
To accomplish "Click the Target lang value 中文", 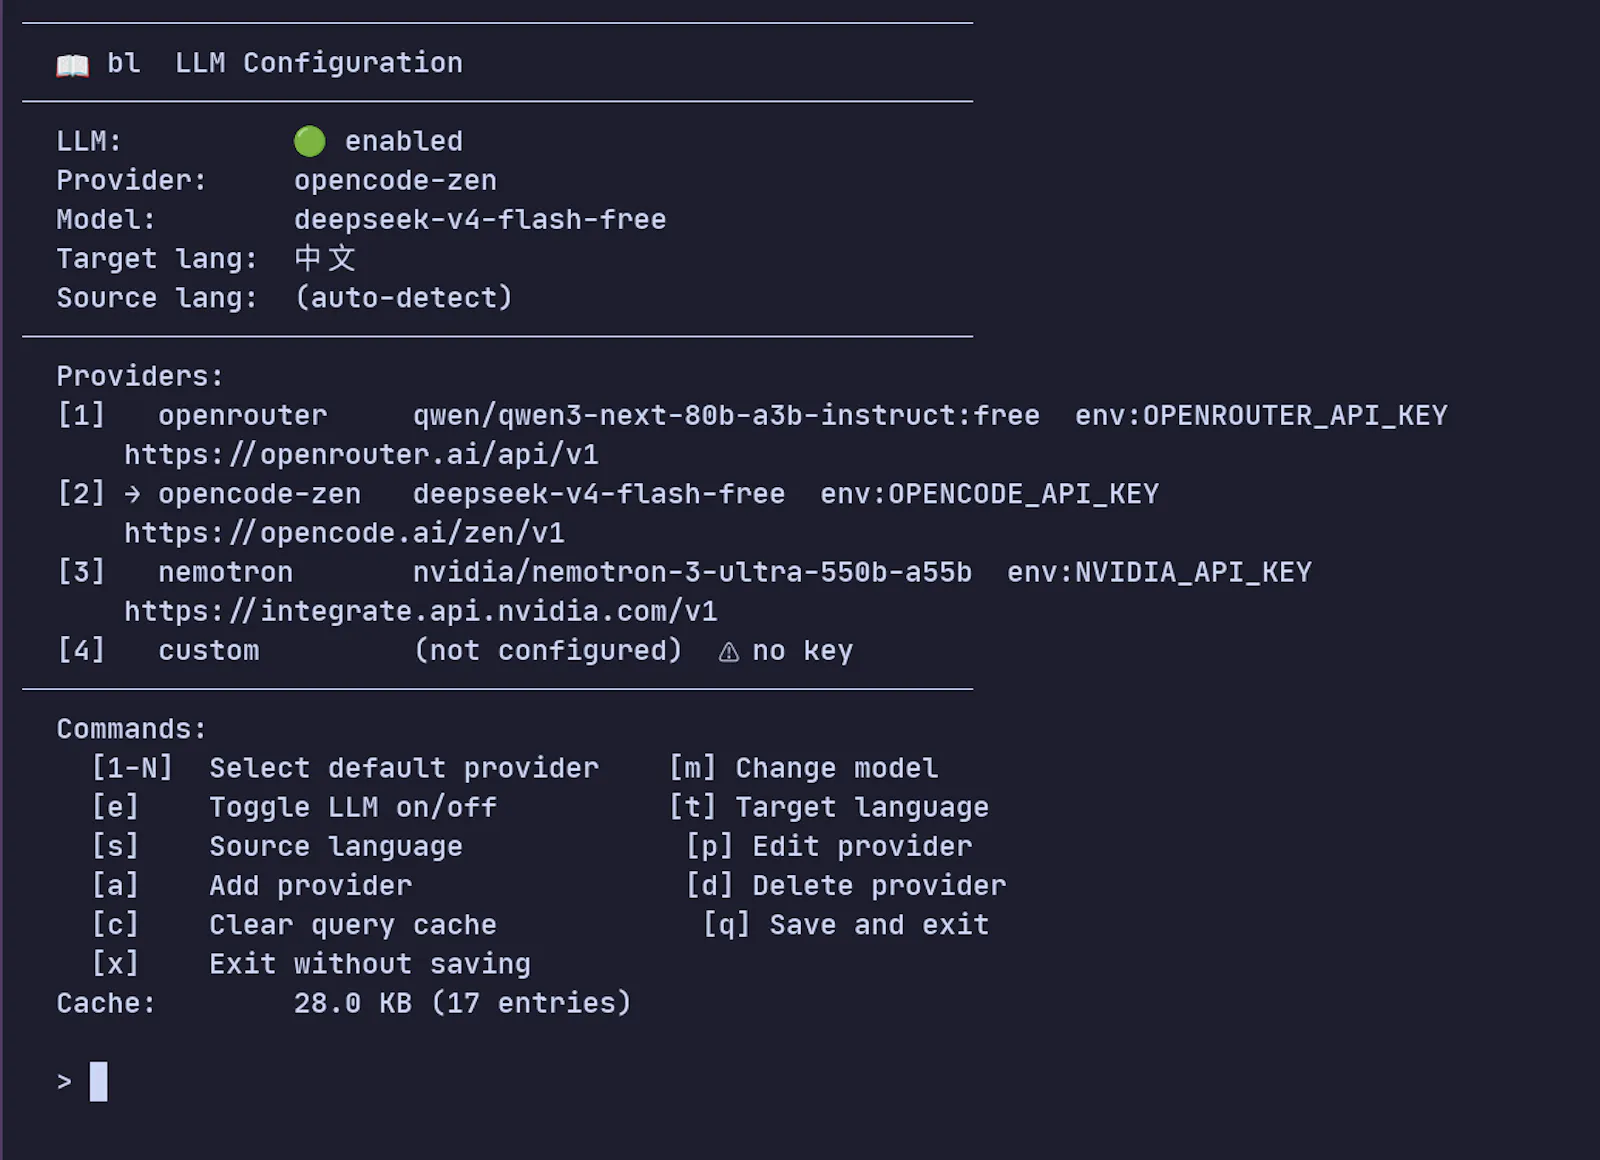I will click(325, 259).
